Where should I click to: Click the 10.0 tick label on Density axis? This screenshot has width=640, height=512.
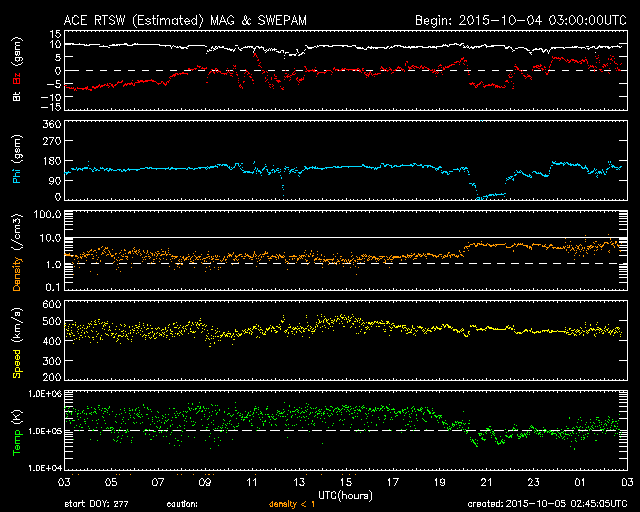tap(50, 238)
